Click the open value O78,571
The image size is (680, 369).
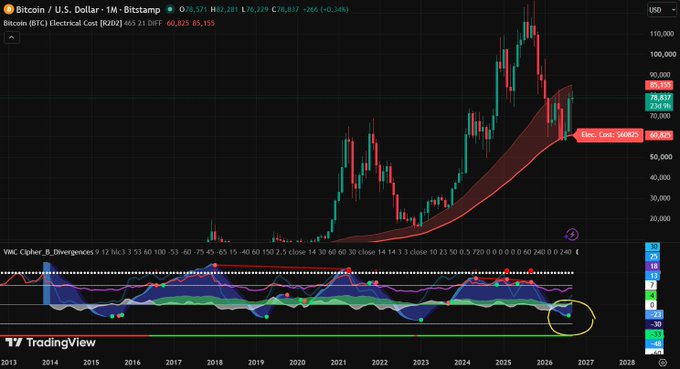194,9
